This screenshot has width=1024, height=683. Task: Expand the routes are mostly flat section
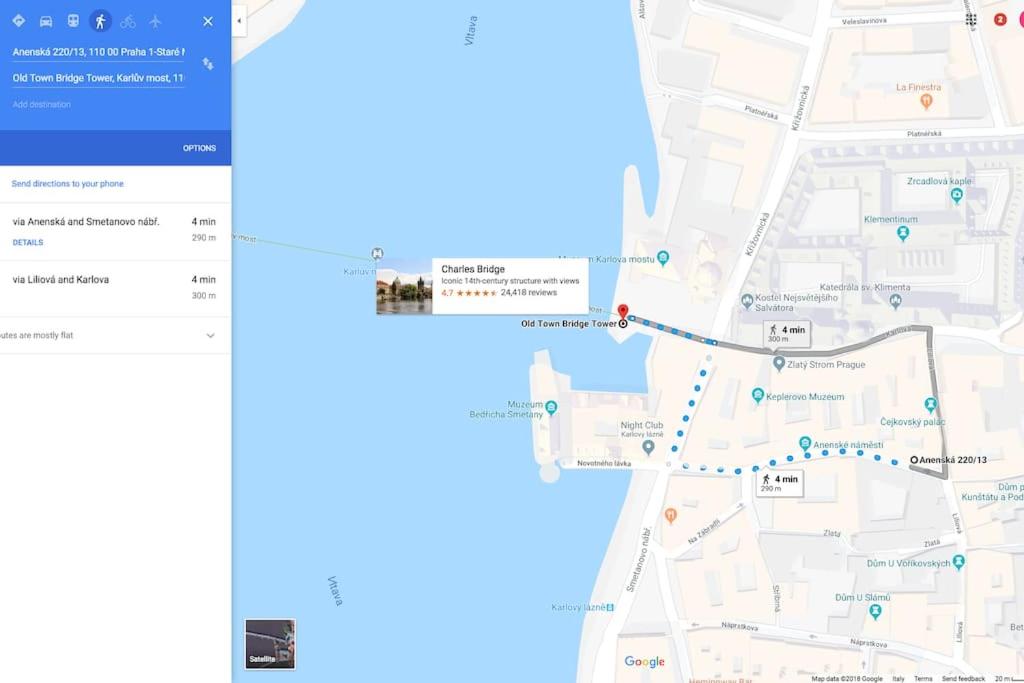point(115,336)
